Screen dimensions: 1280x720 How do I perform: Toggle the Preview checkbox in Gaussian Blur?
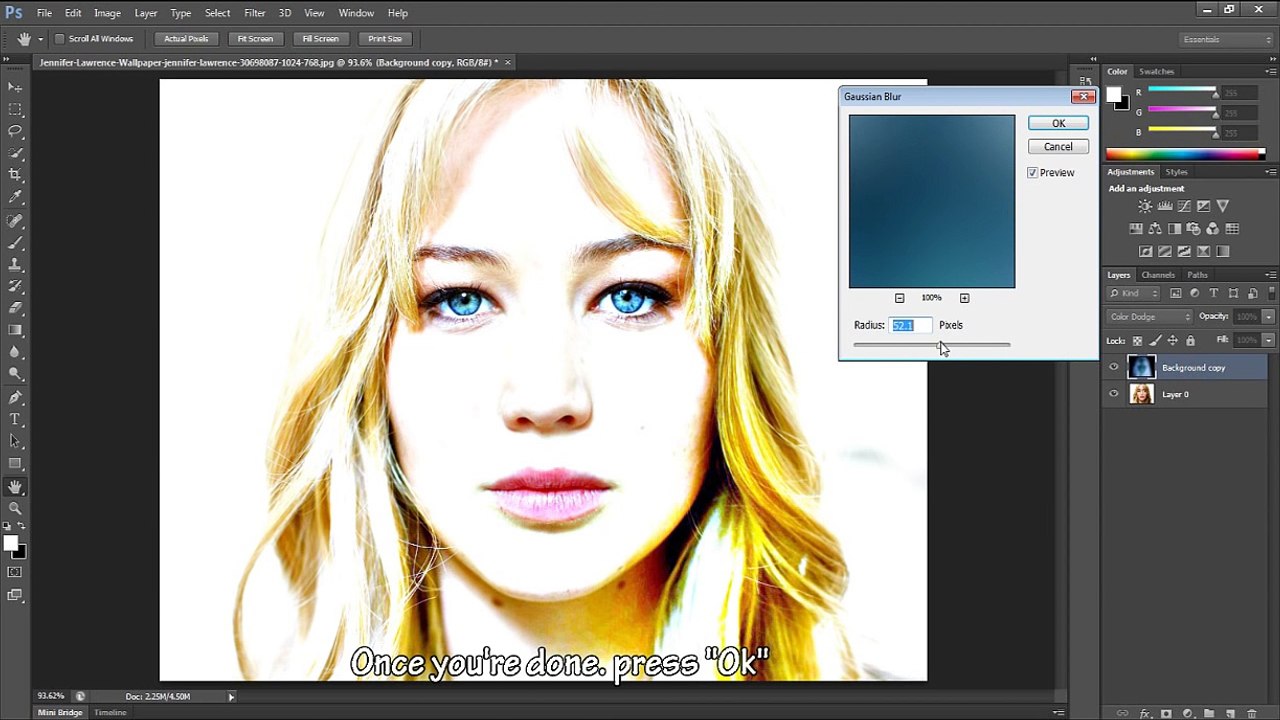point(1033,173)
